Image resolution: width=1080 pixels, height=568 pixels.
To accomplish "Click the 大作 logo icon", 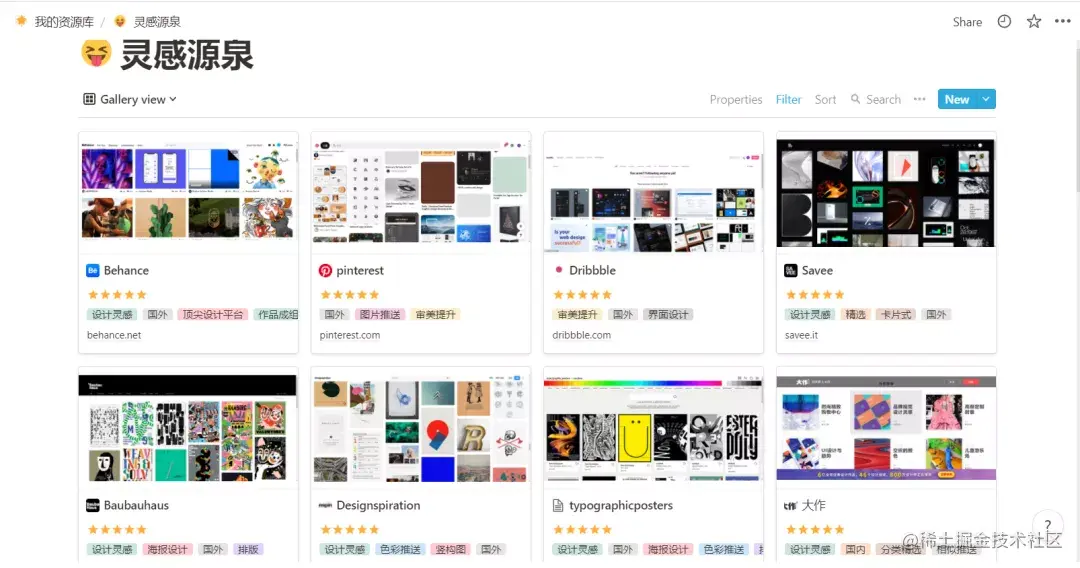I will pyautogui.click(x=791, y=505).
